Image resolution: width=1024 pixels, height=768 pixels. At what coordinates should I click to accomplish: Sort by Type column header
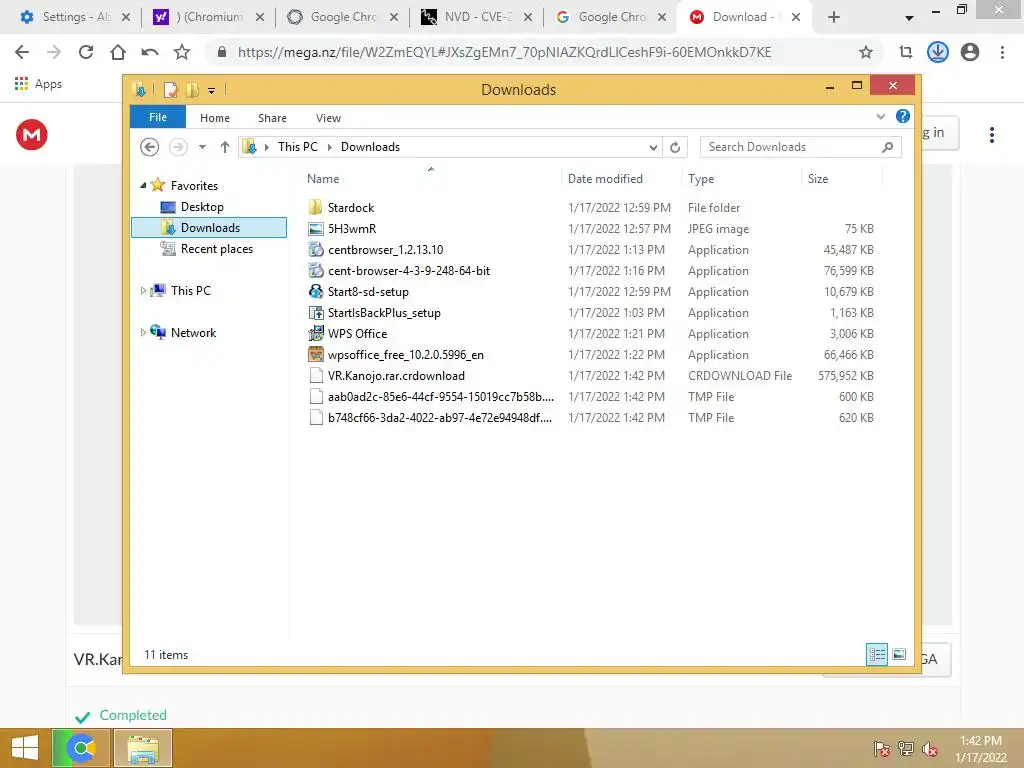pos(701,179)
